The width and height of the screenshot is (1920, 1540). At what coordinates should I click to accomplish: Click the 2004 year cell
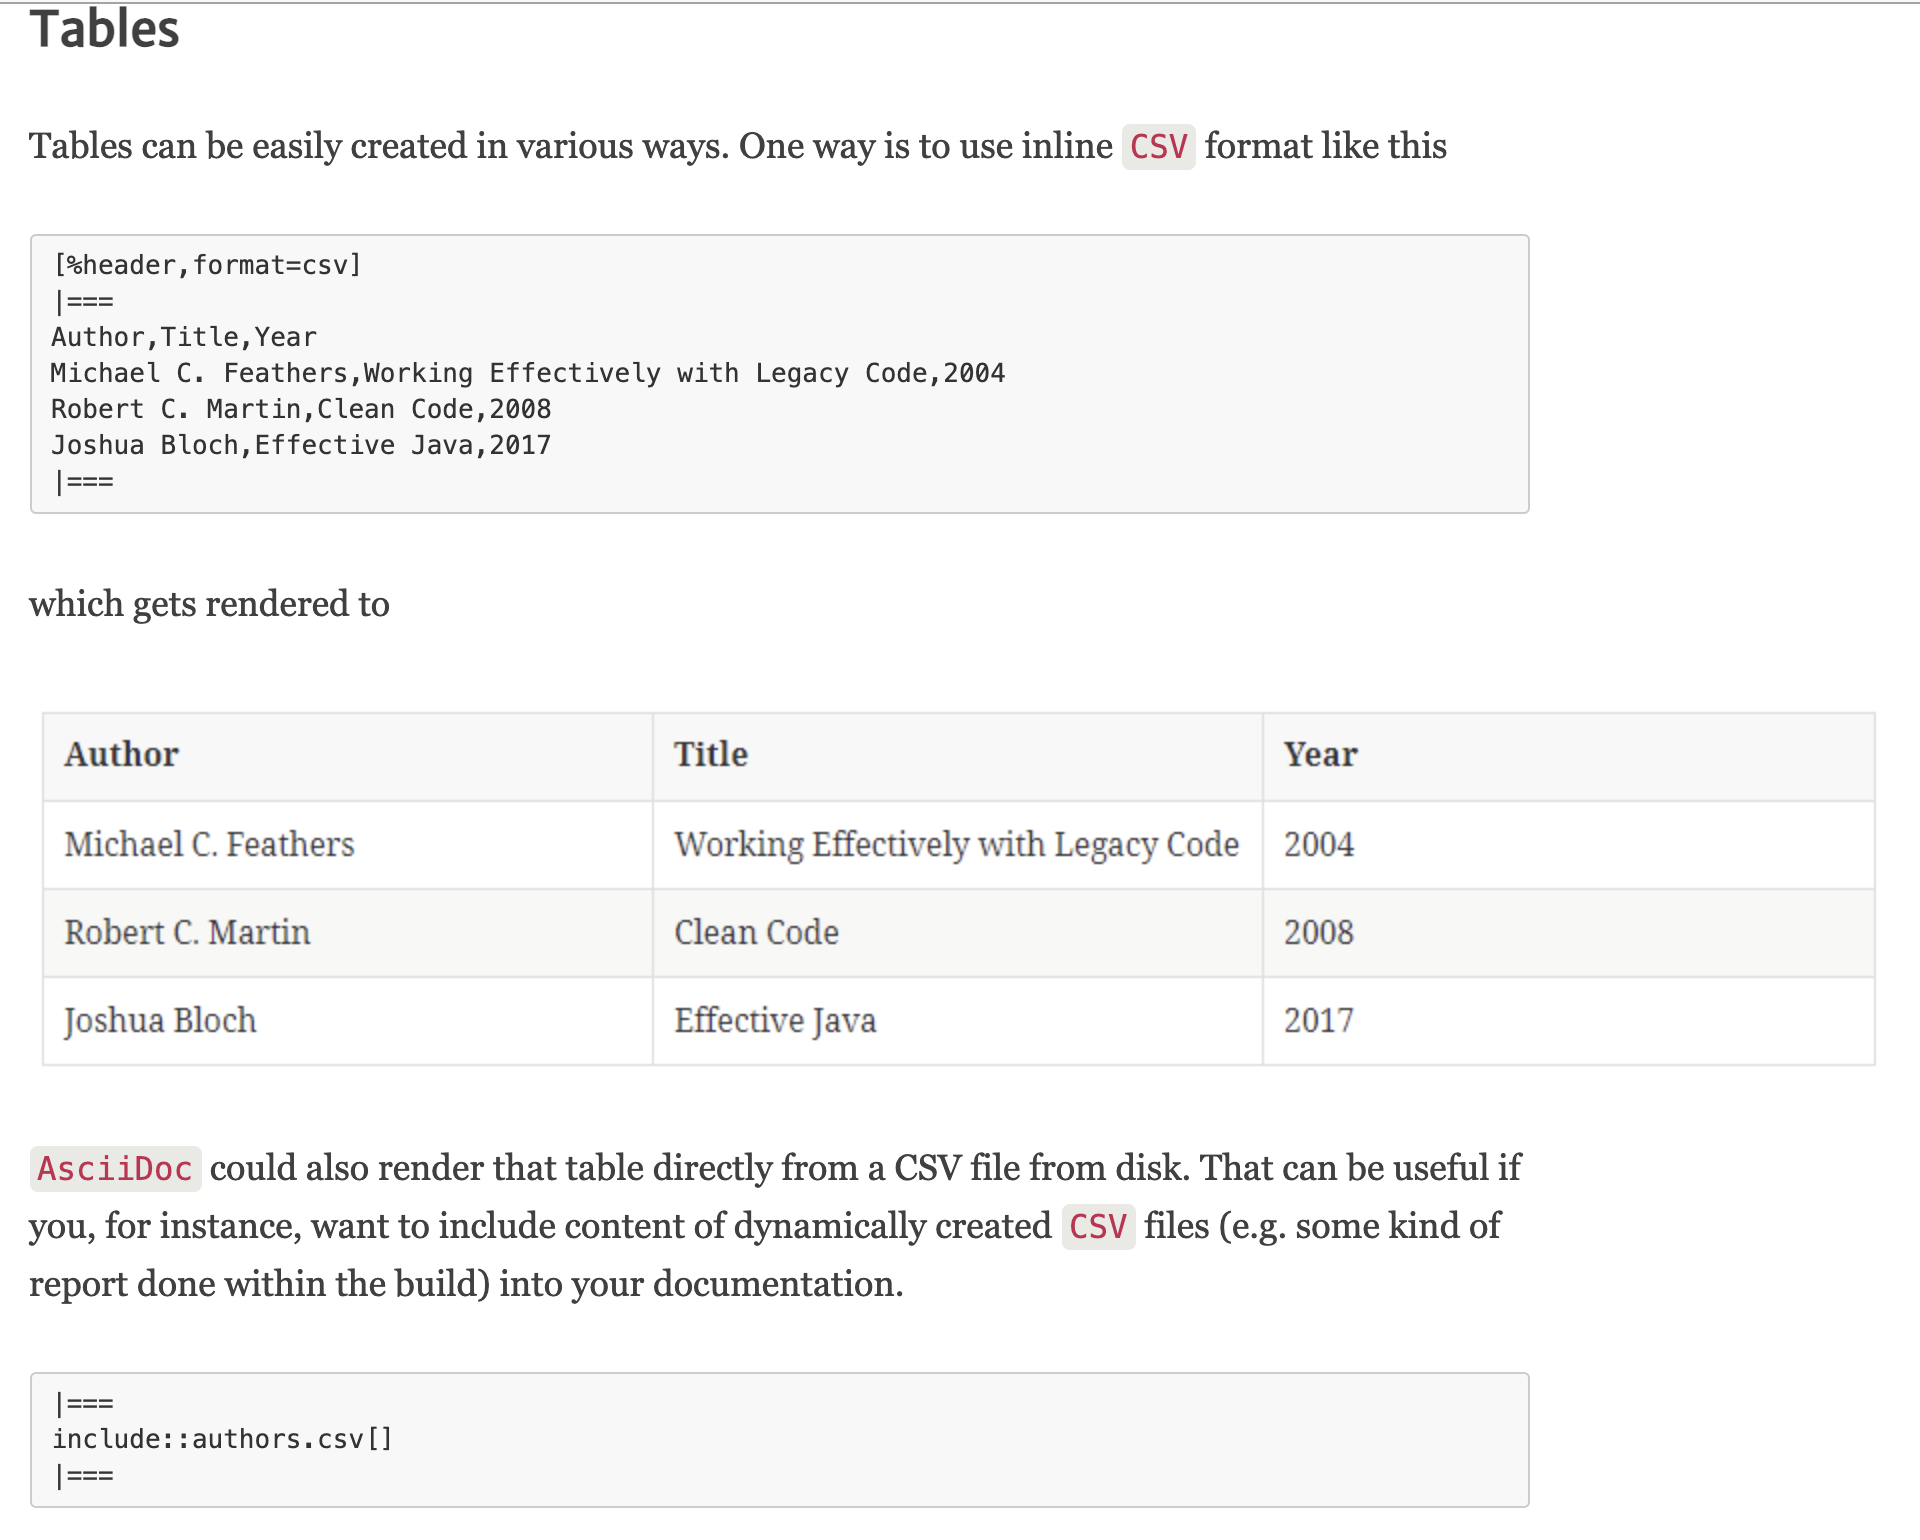(x=1318, y=845)
